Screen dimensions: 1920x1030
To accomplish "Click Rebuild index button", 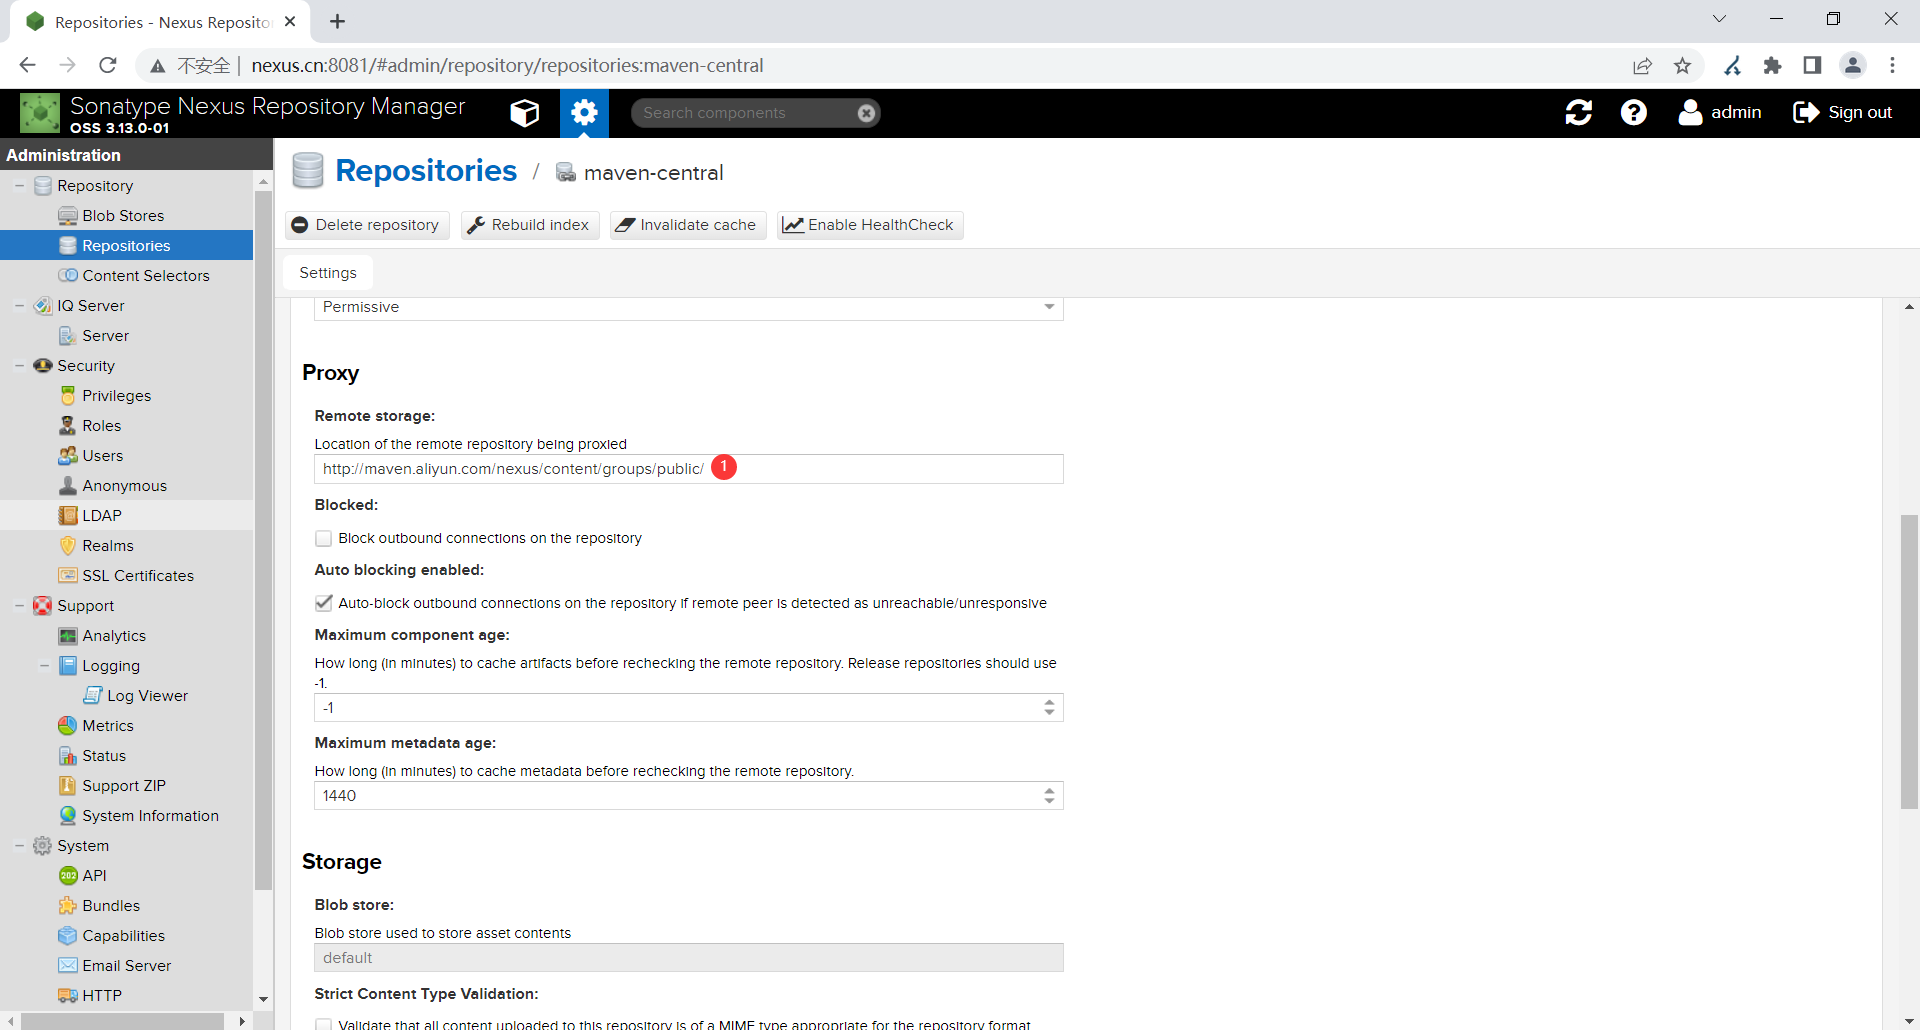I will coord(530,225).
